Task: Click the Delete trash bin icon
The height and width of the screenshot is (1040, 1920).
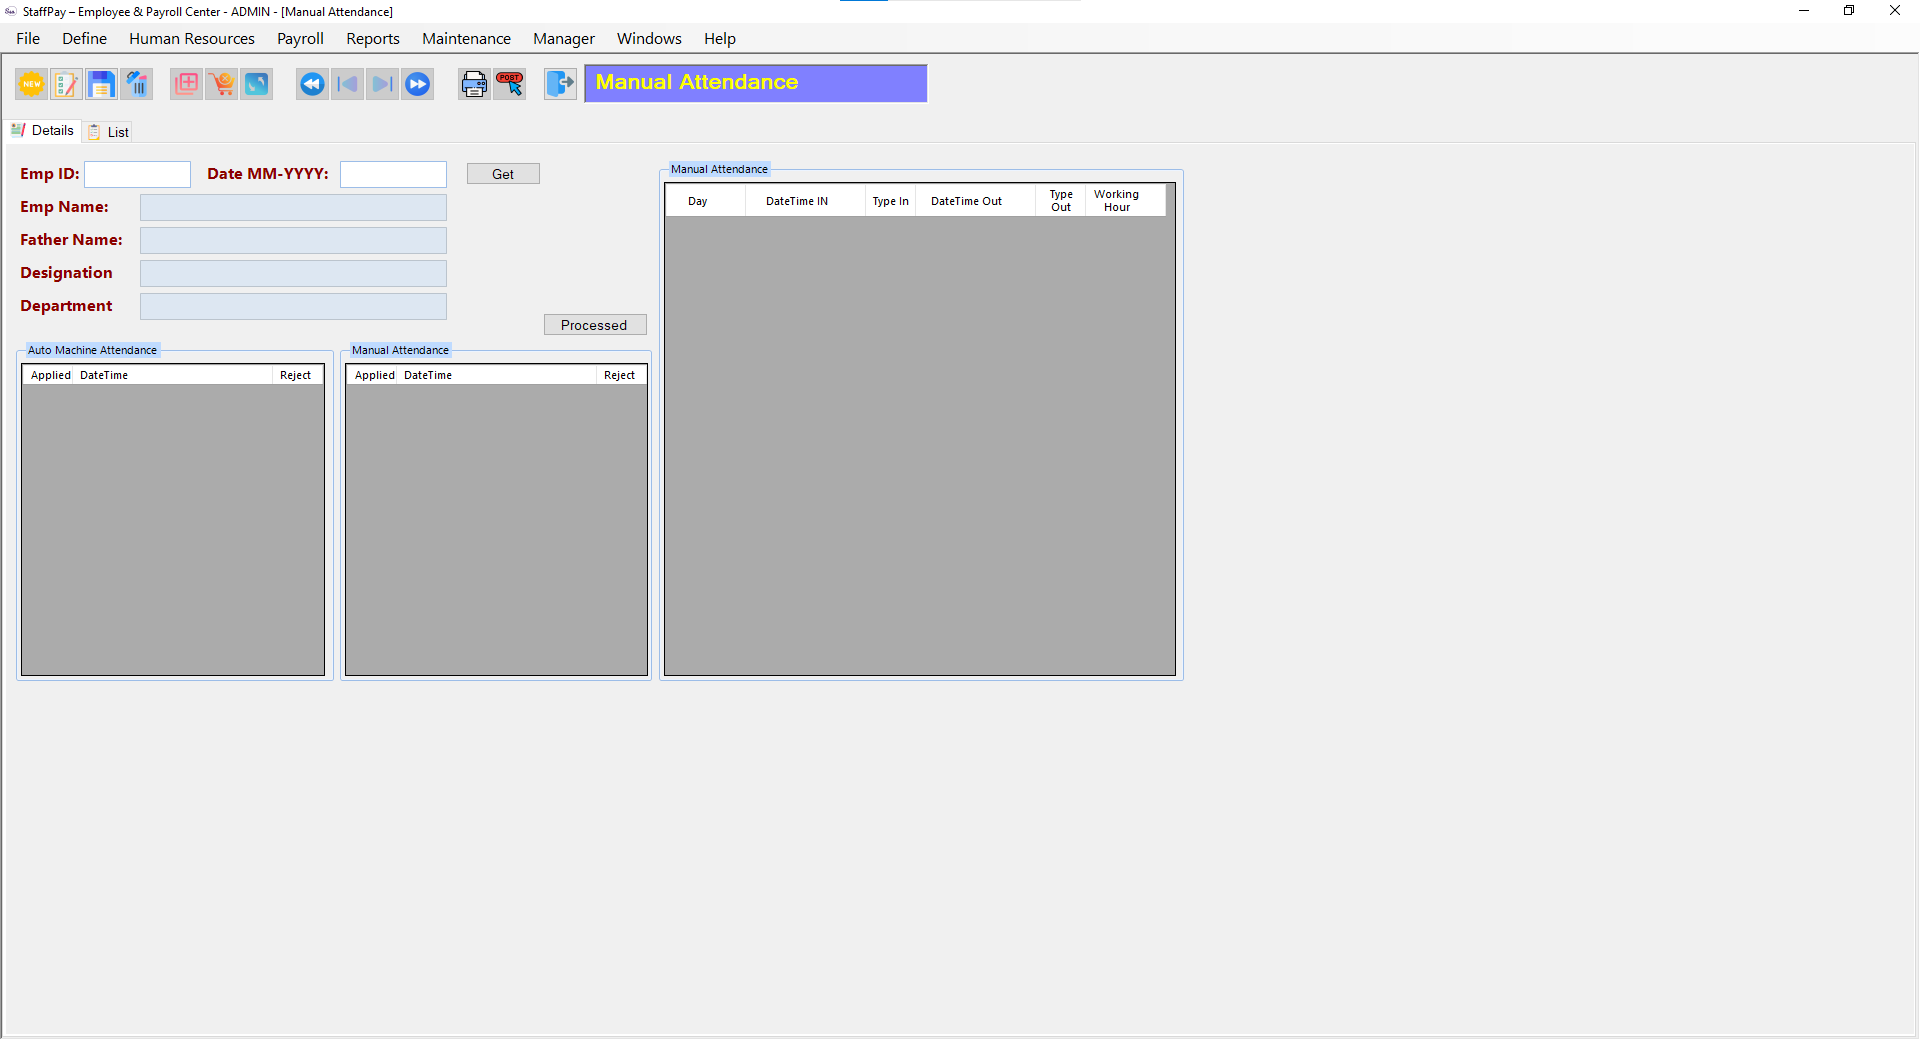Action: click(x=137, y=84)
